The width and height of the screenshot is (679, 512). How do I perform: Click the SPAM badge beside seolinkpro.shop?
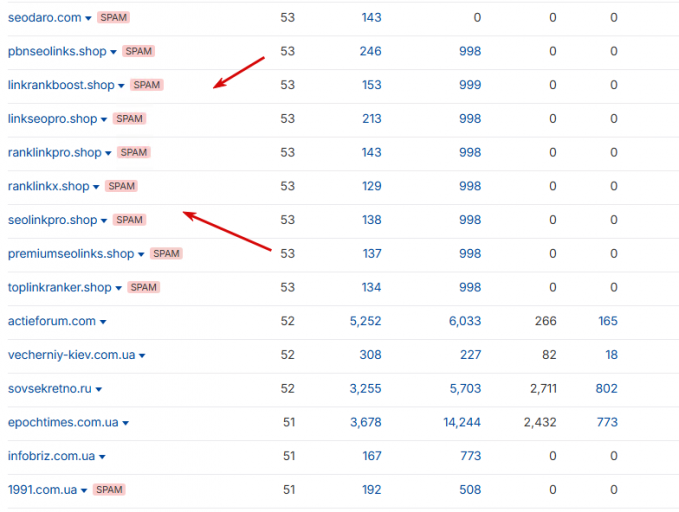pos(129,220)
